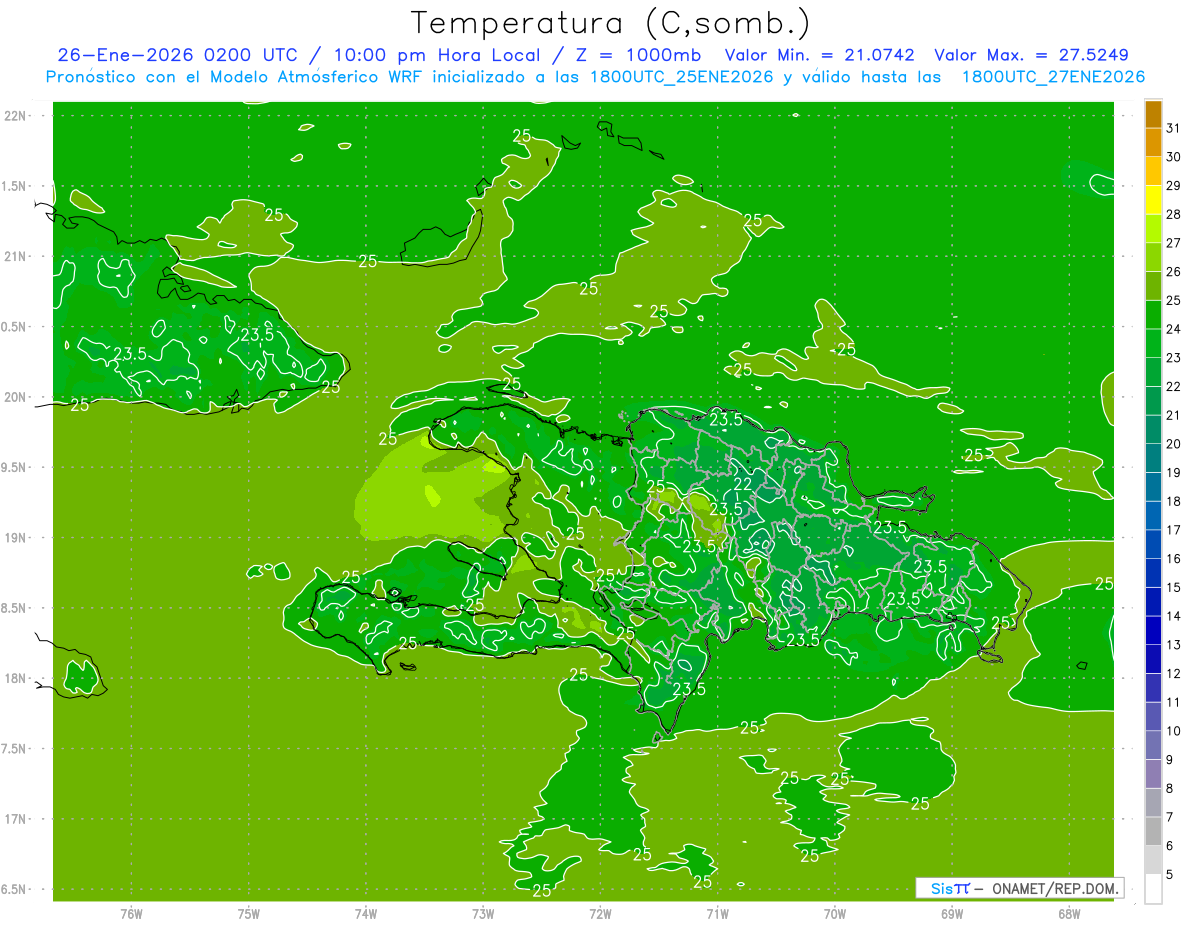
Task: Select the "Valor Max. = 27.5249" text
Action: (x=1031, y=55)
